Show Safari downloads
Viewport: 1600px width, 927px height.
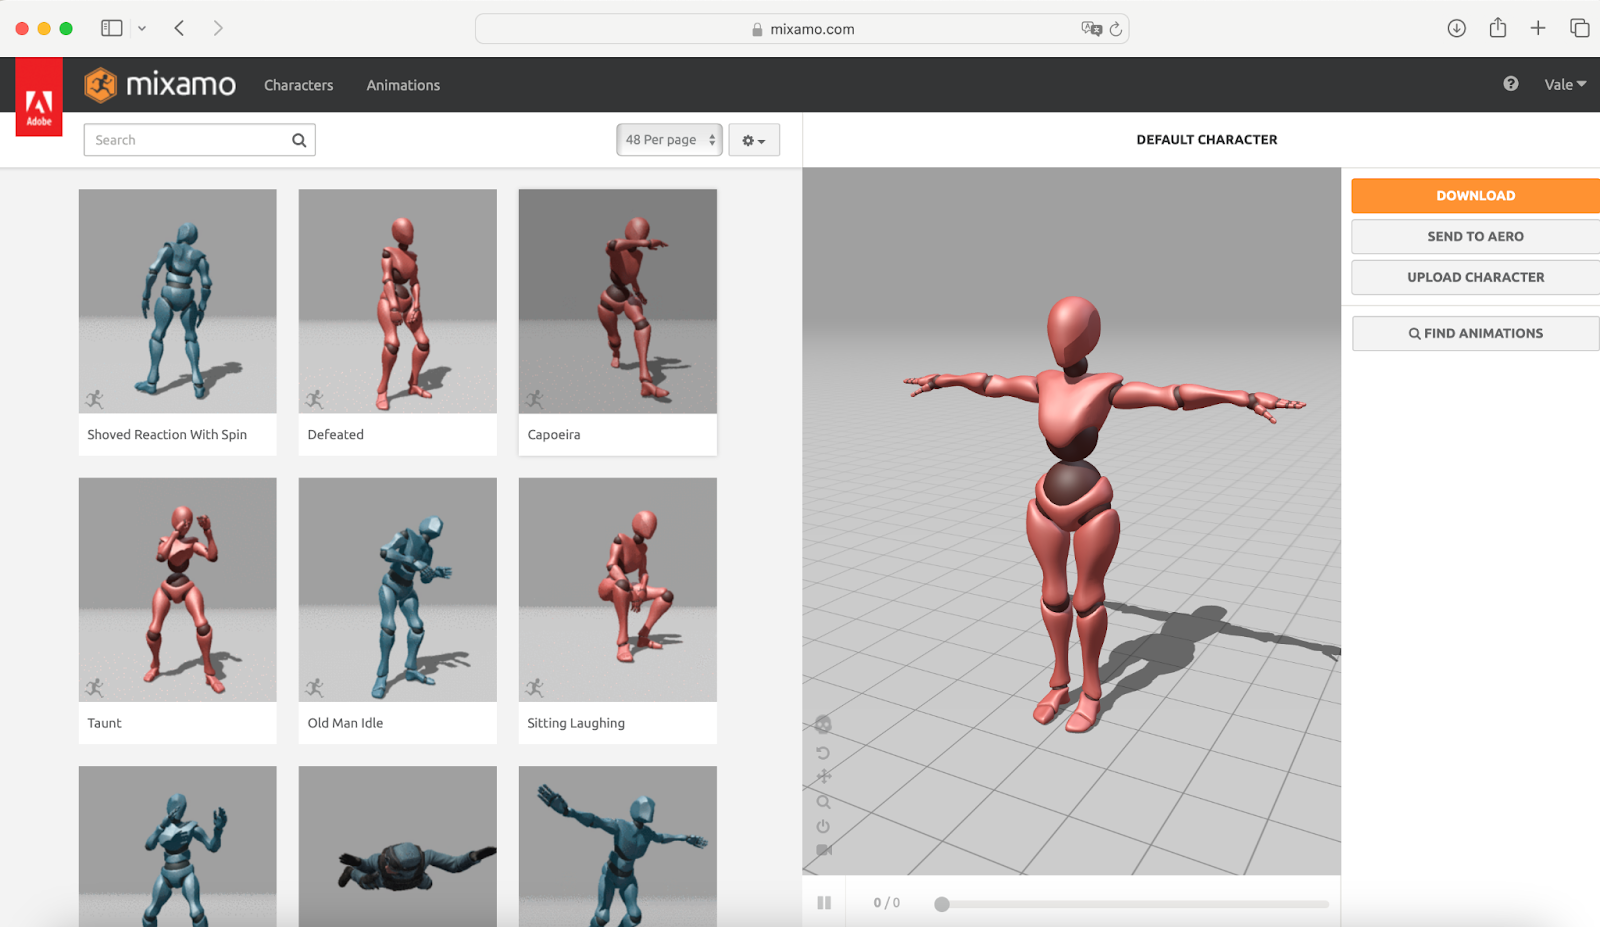[x=1457, y=28]
